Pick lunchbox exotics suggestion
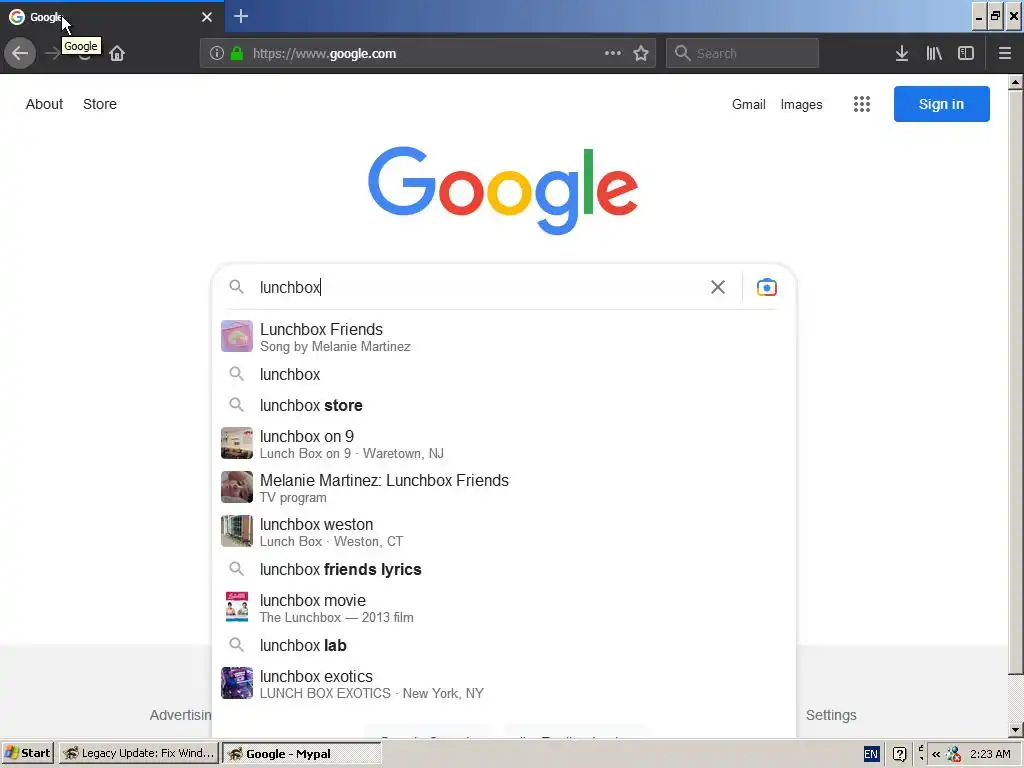The width and height of the screenshot is (1024, 768). click(504, 684)
